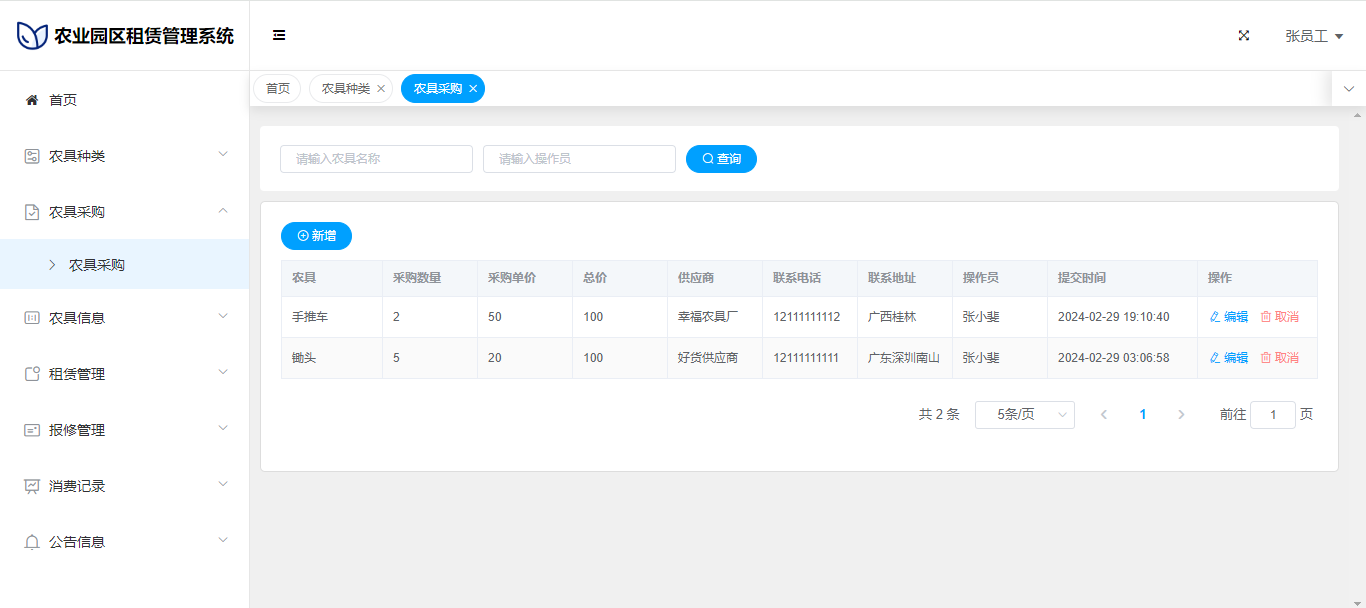Click the 查询 search button
1366x608 pixels.
pos(721,159)
